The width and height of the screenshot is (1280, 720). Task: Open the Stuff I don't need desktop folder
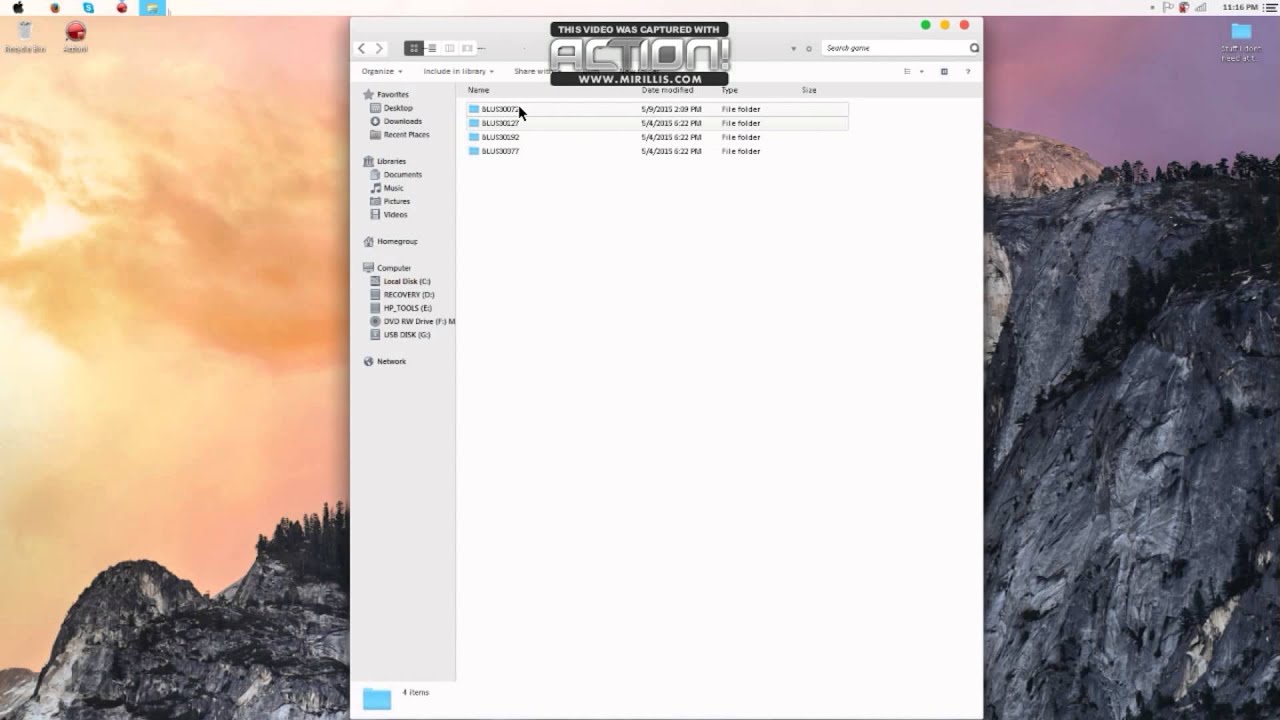tap(1241, 41)
